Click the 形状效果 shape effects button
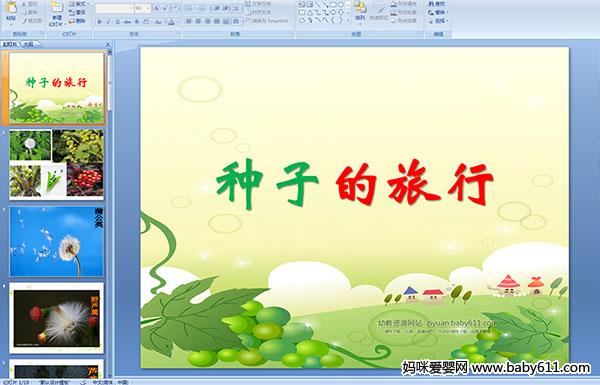Image resolution: width=600 pixels, height=385 pixels. click(405, 21)
